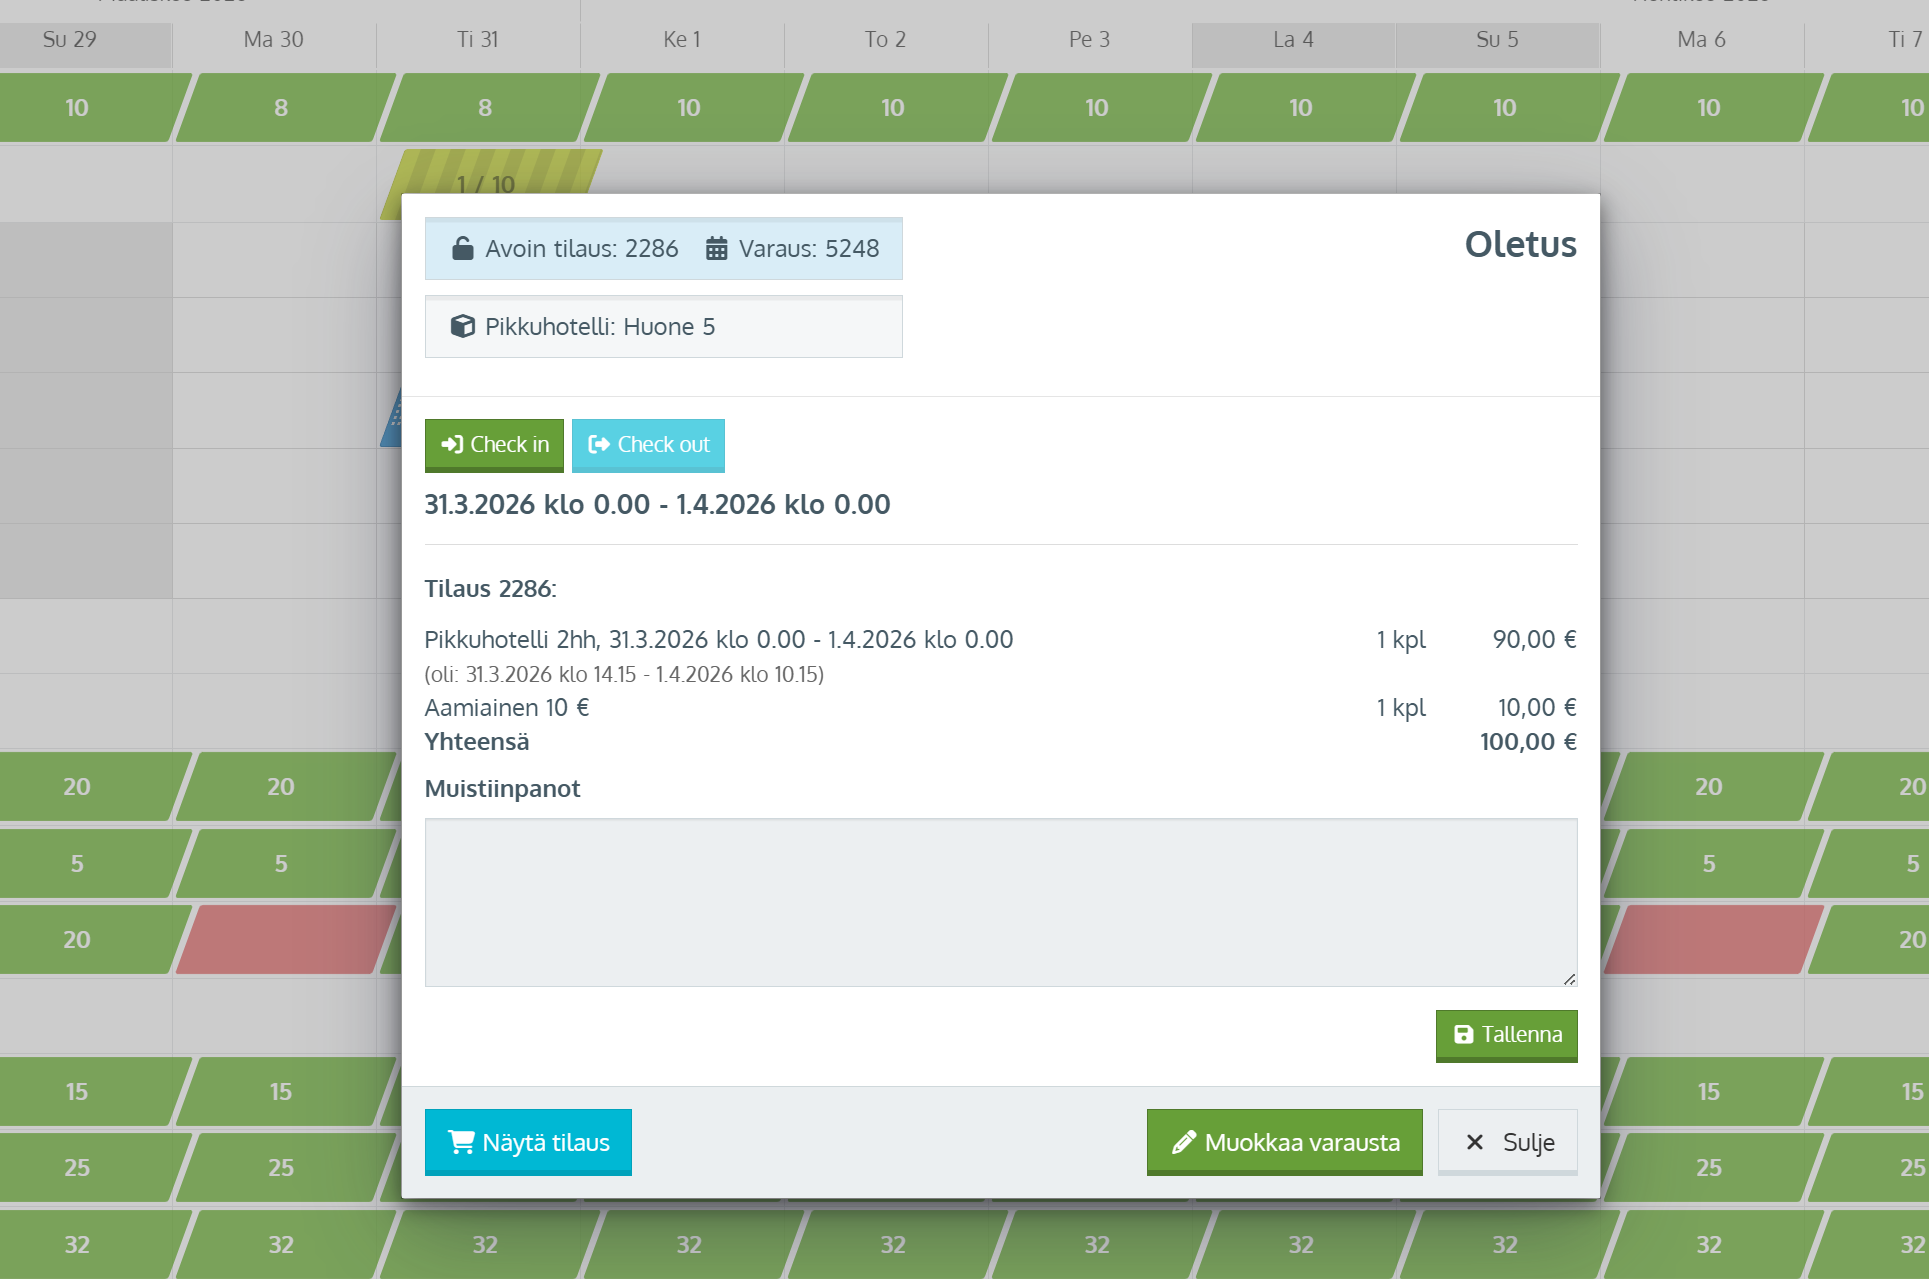Select the To 2 day header

[x=886, y=39]
